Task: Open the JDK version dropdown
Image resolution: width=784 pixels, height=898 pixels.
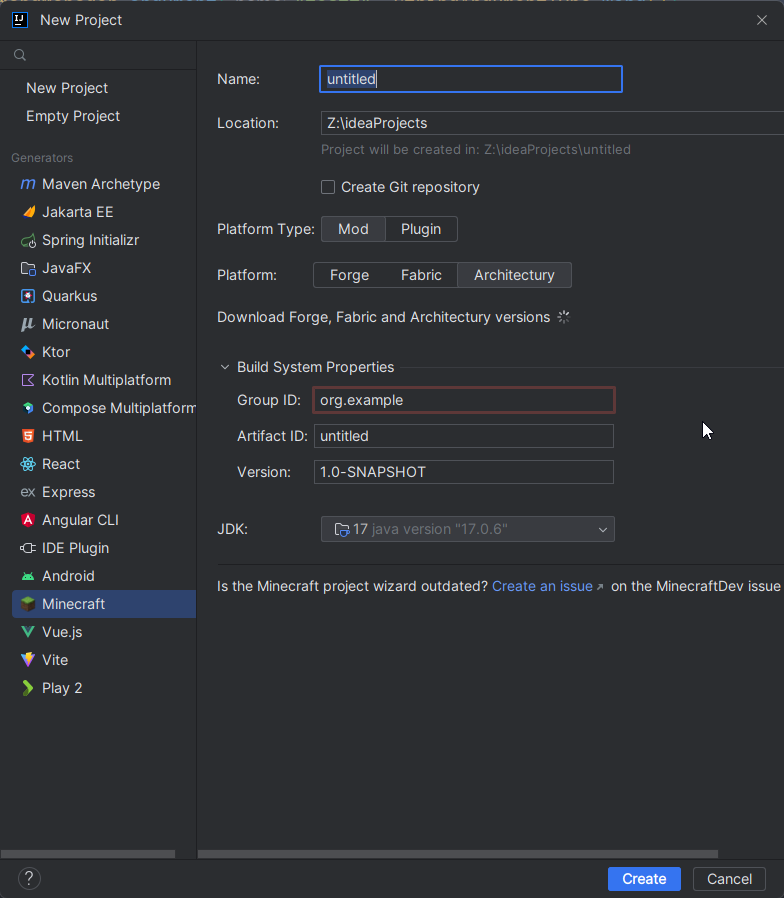Action: pyautogui.click(x=602, y=529)
